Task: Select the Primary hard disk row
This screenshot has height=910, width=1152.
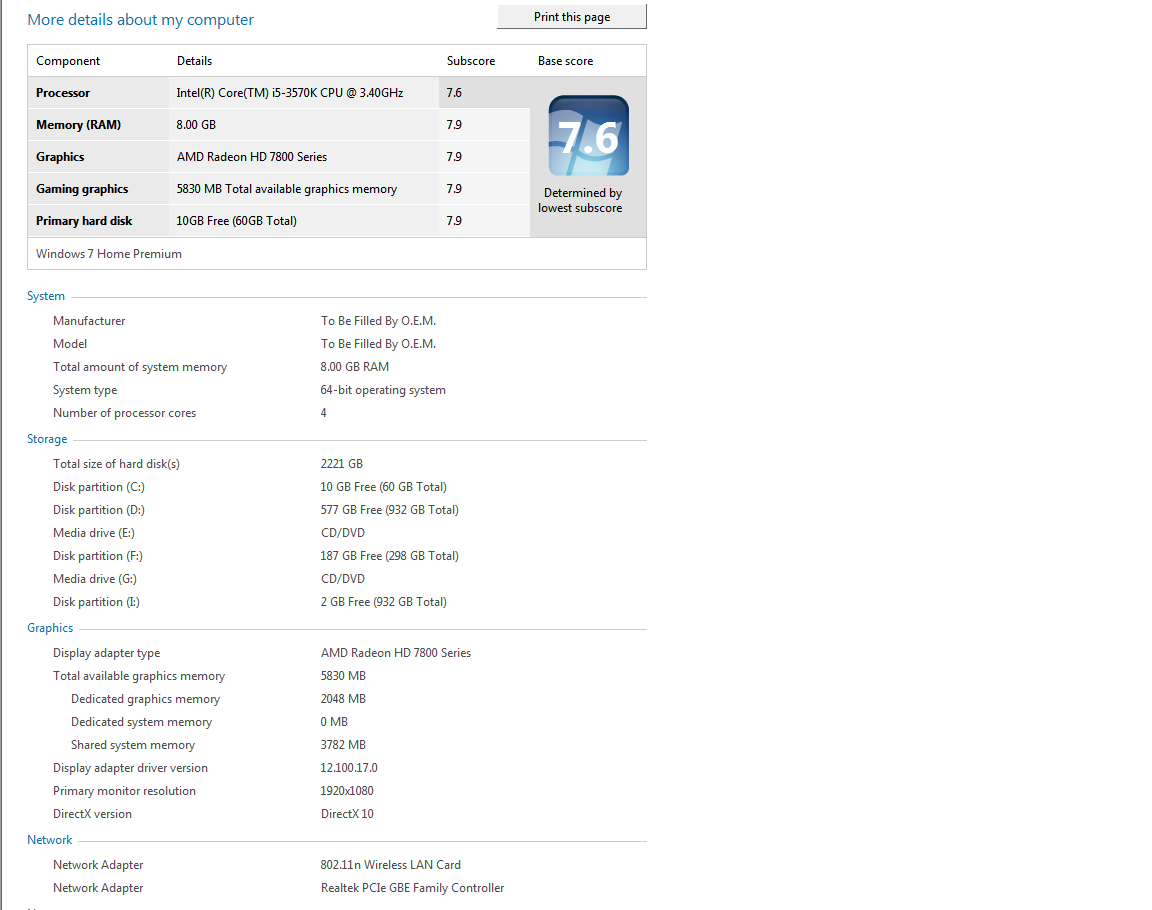Action: point(279,220)
